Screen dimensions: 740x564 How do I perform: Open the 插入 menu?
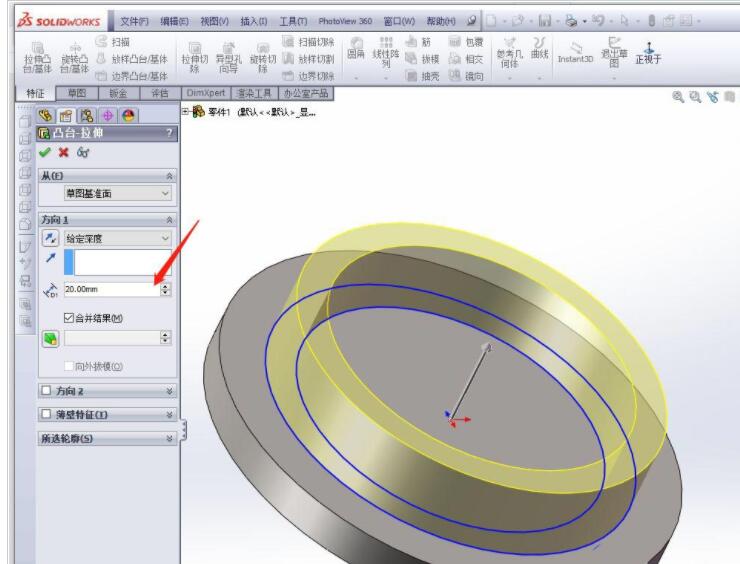click(x=253, y=21)
